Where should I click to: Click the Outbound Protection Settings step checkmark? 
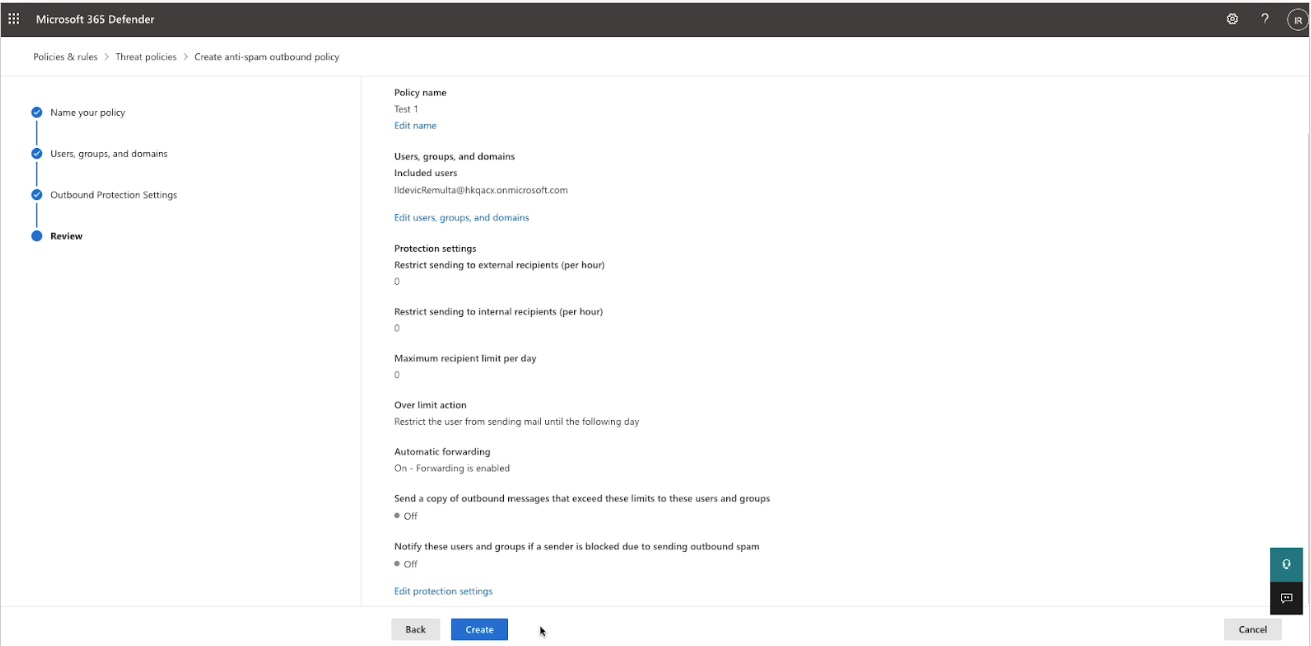(x=37, y=195)
